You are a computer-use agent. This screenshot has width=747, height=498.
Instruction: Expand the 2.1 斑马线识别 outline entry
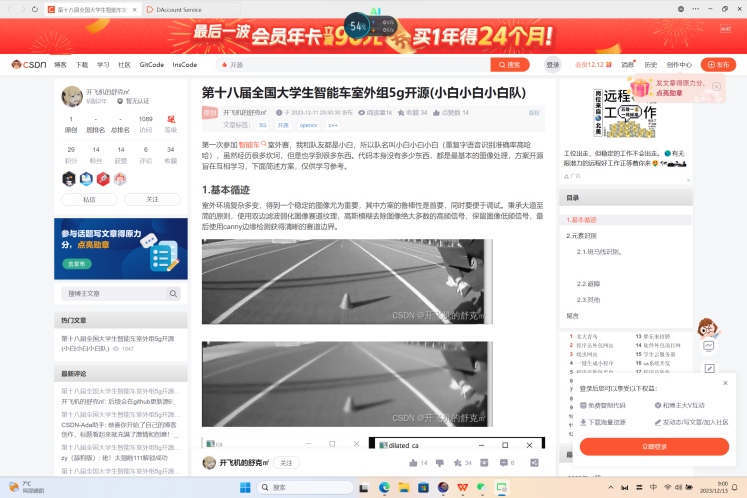point(599,251)
